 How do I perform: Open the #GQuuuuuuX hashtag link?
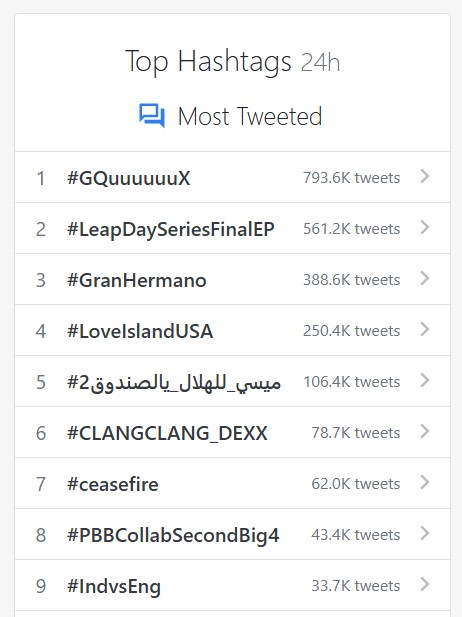(129, 178)
